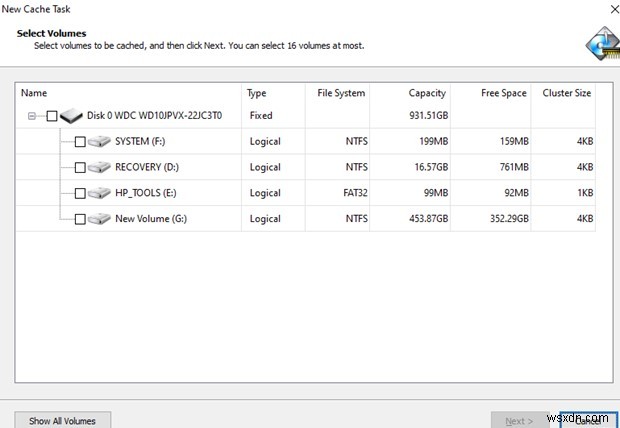Close the New Cache Task dialog
This screenshot has height=428, width=620.
pyautogui.click(x=614, y=9)
